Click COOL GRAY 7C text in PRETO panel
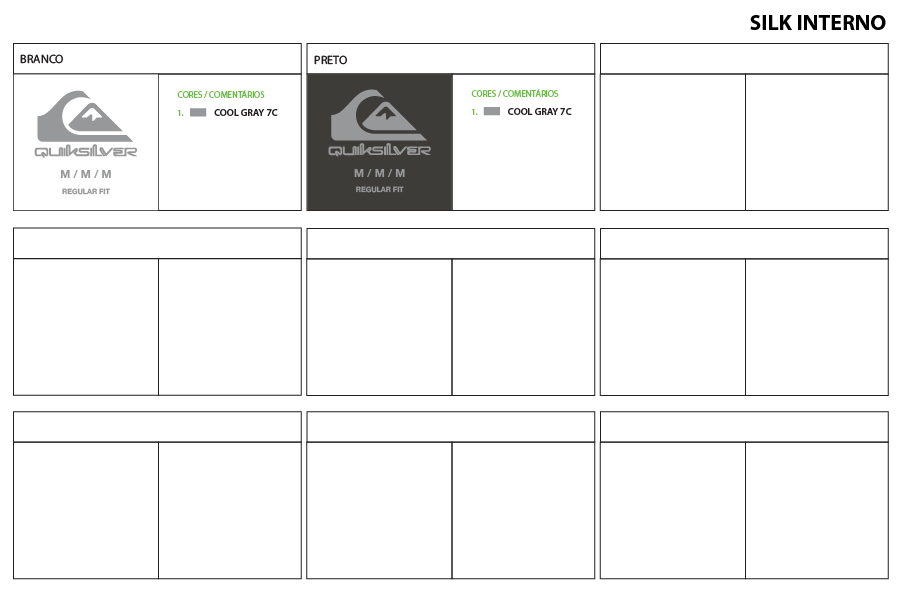 coord(540,111)
